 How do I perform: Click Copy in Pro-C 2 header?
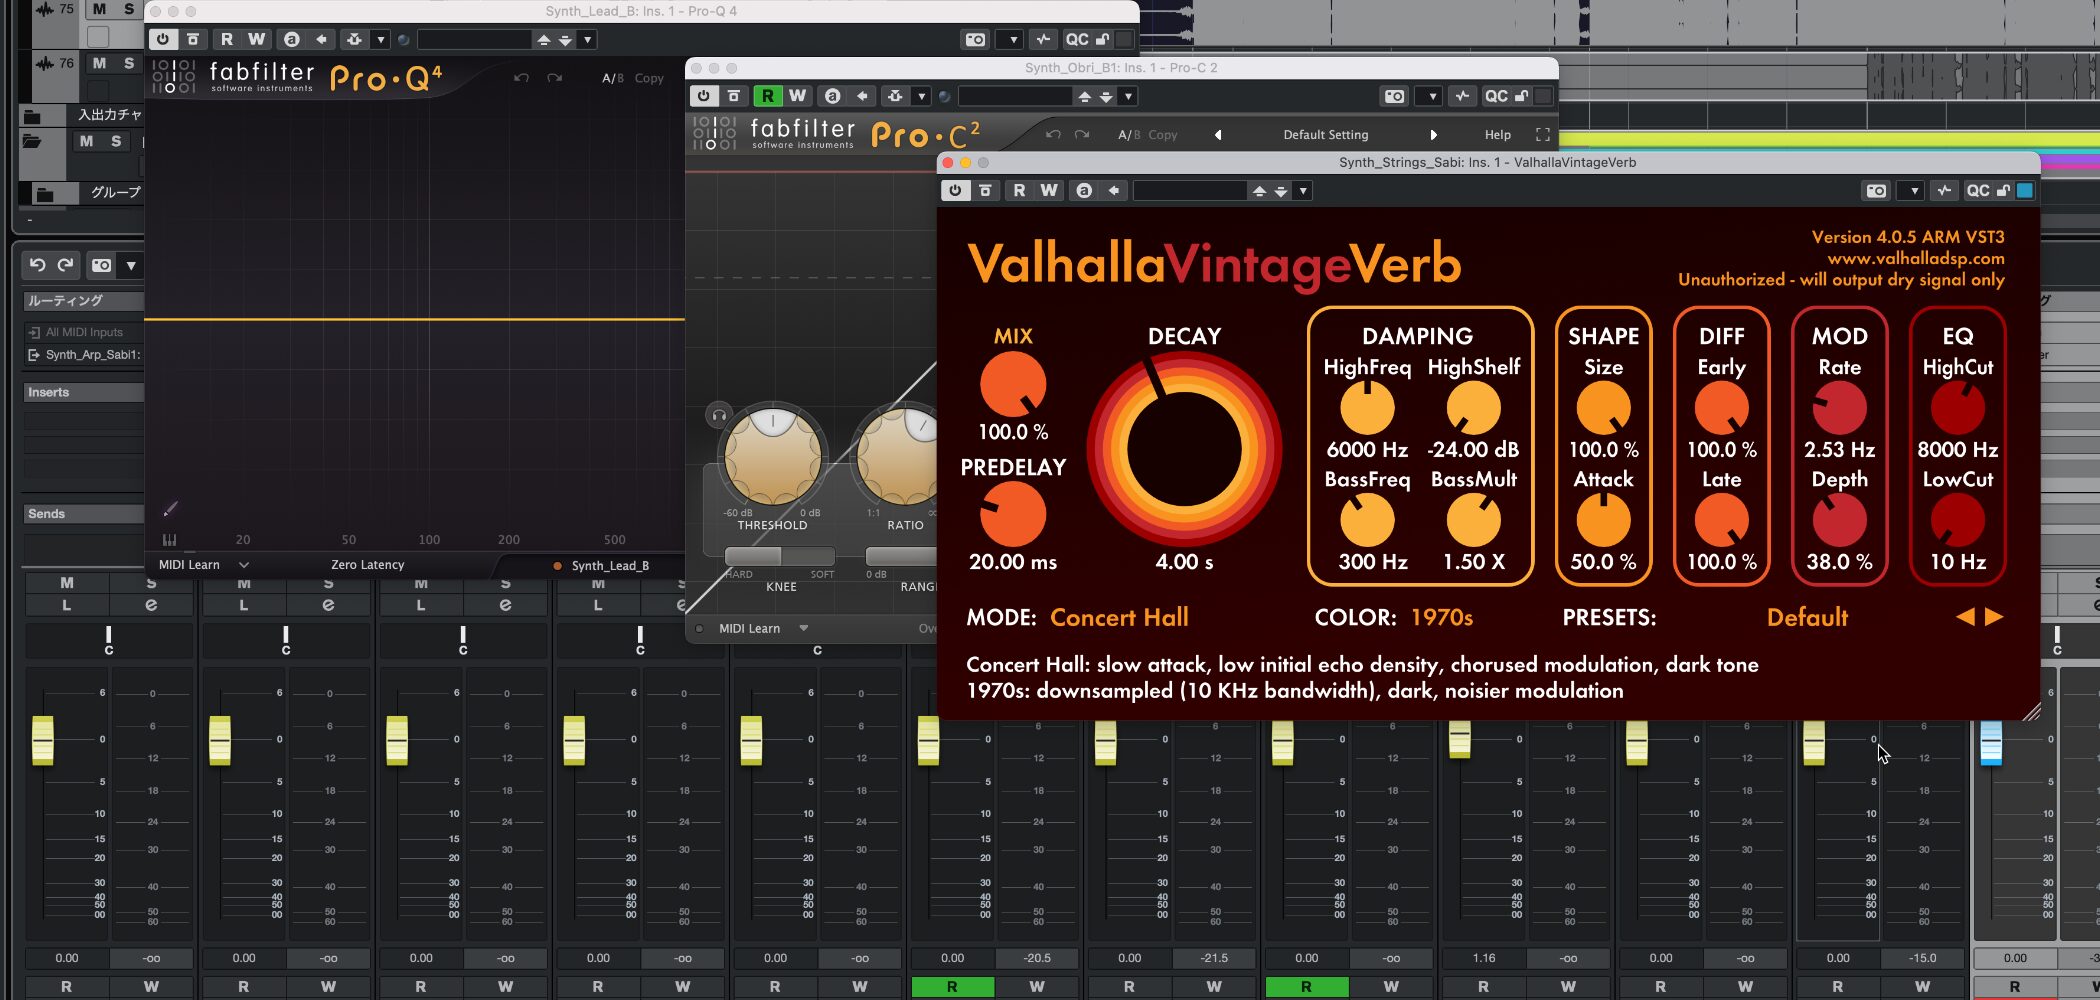[x=1162, y=134]
